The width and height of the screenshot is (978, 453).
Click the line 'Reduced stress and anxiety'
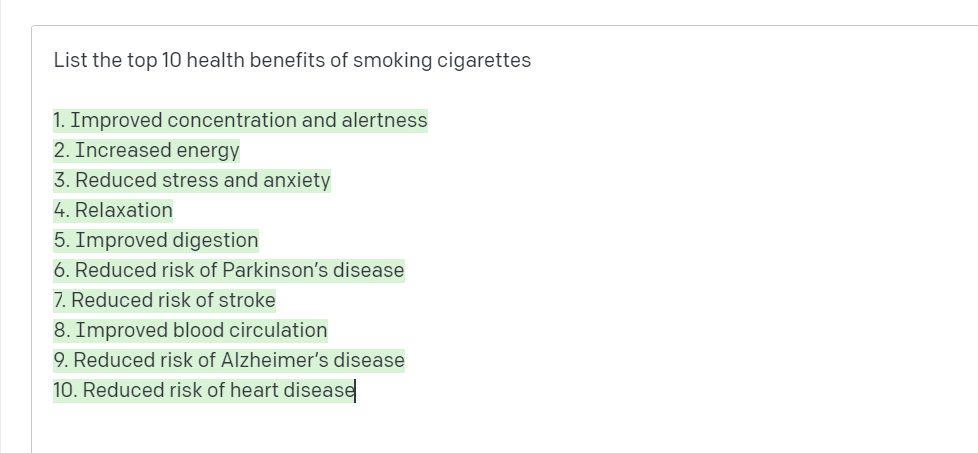click(x=191, y=180)
